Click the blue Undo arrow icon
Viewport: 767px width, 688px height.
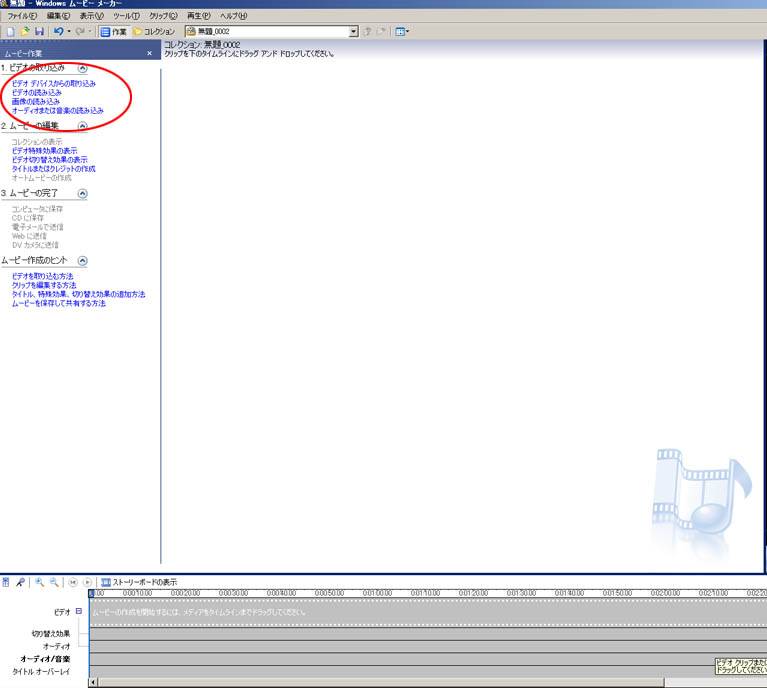pyautogui.click(x=59, y=31)
